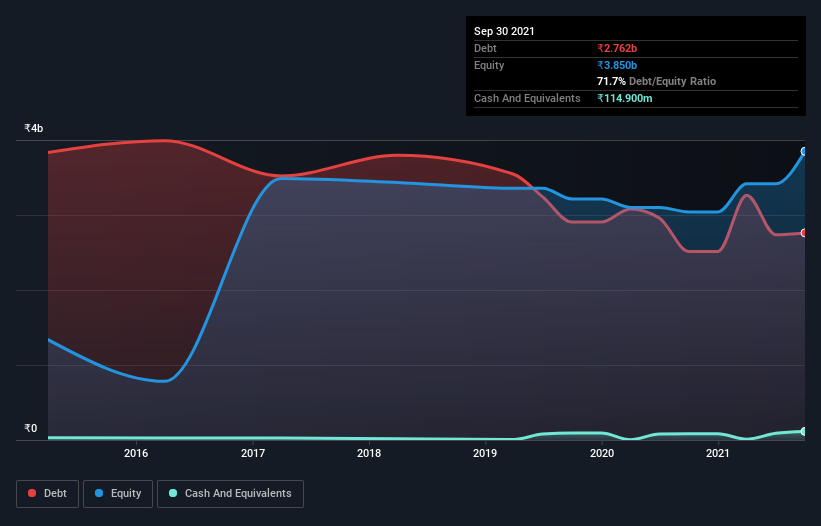Screen dimensions: 821x526
Task: Click the 2016 x-axis label
Action: (x=136, y=453)
